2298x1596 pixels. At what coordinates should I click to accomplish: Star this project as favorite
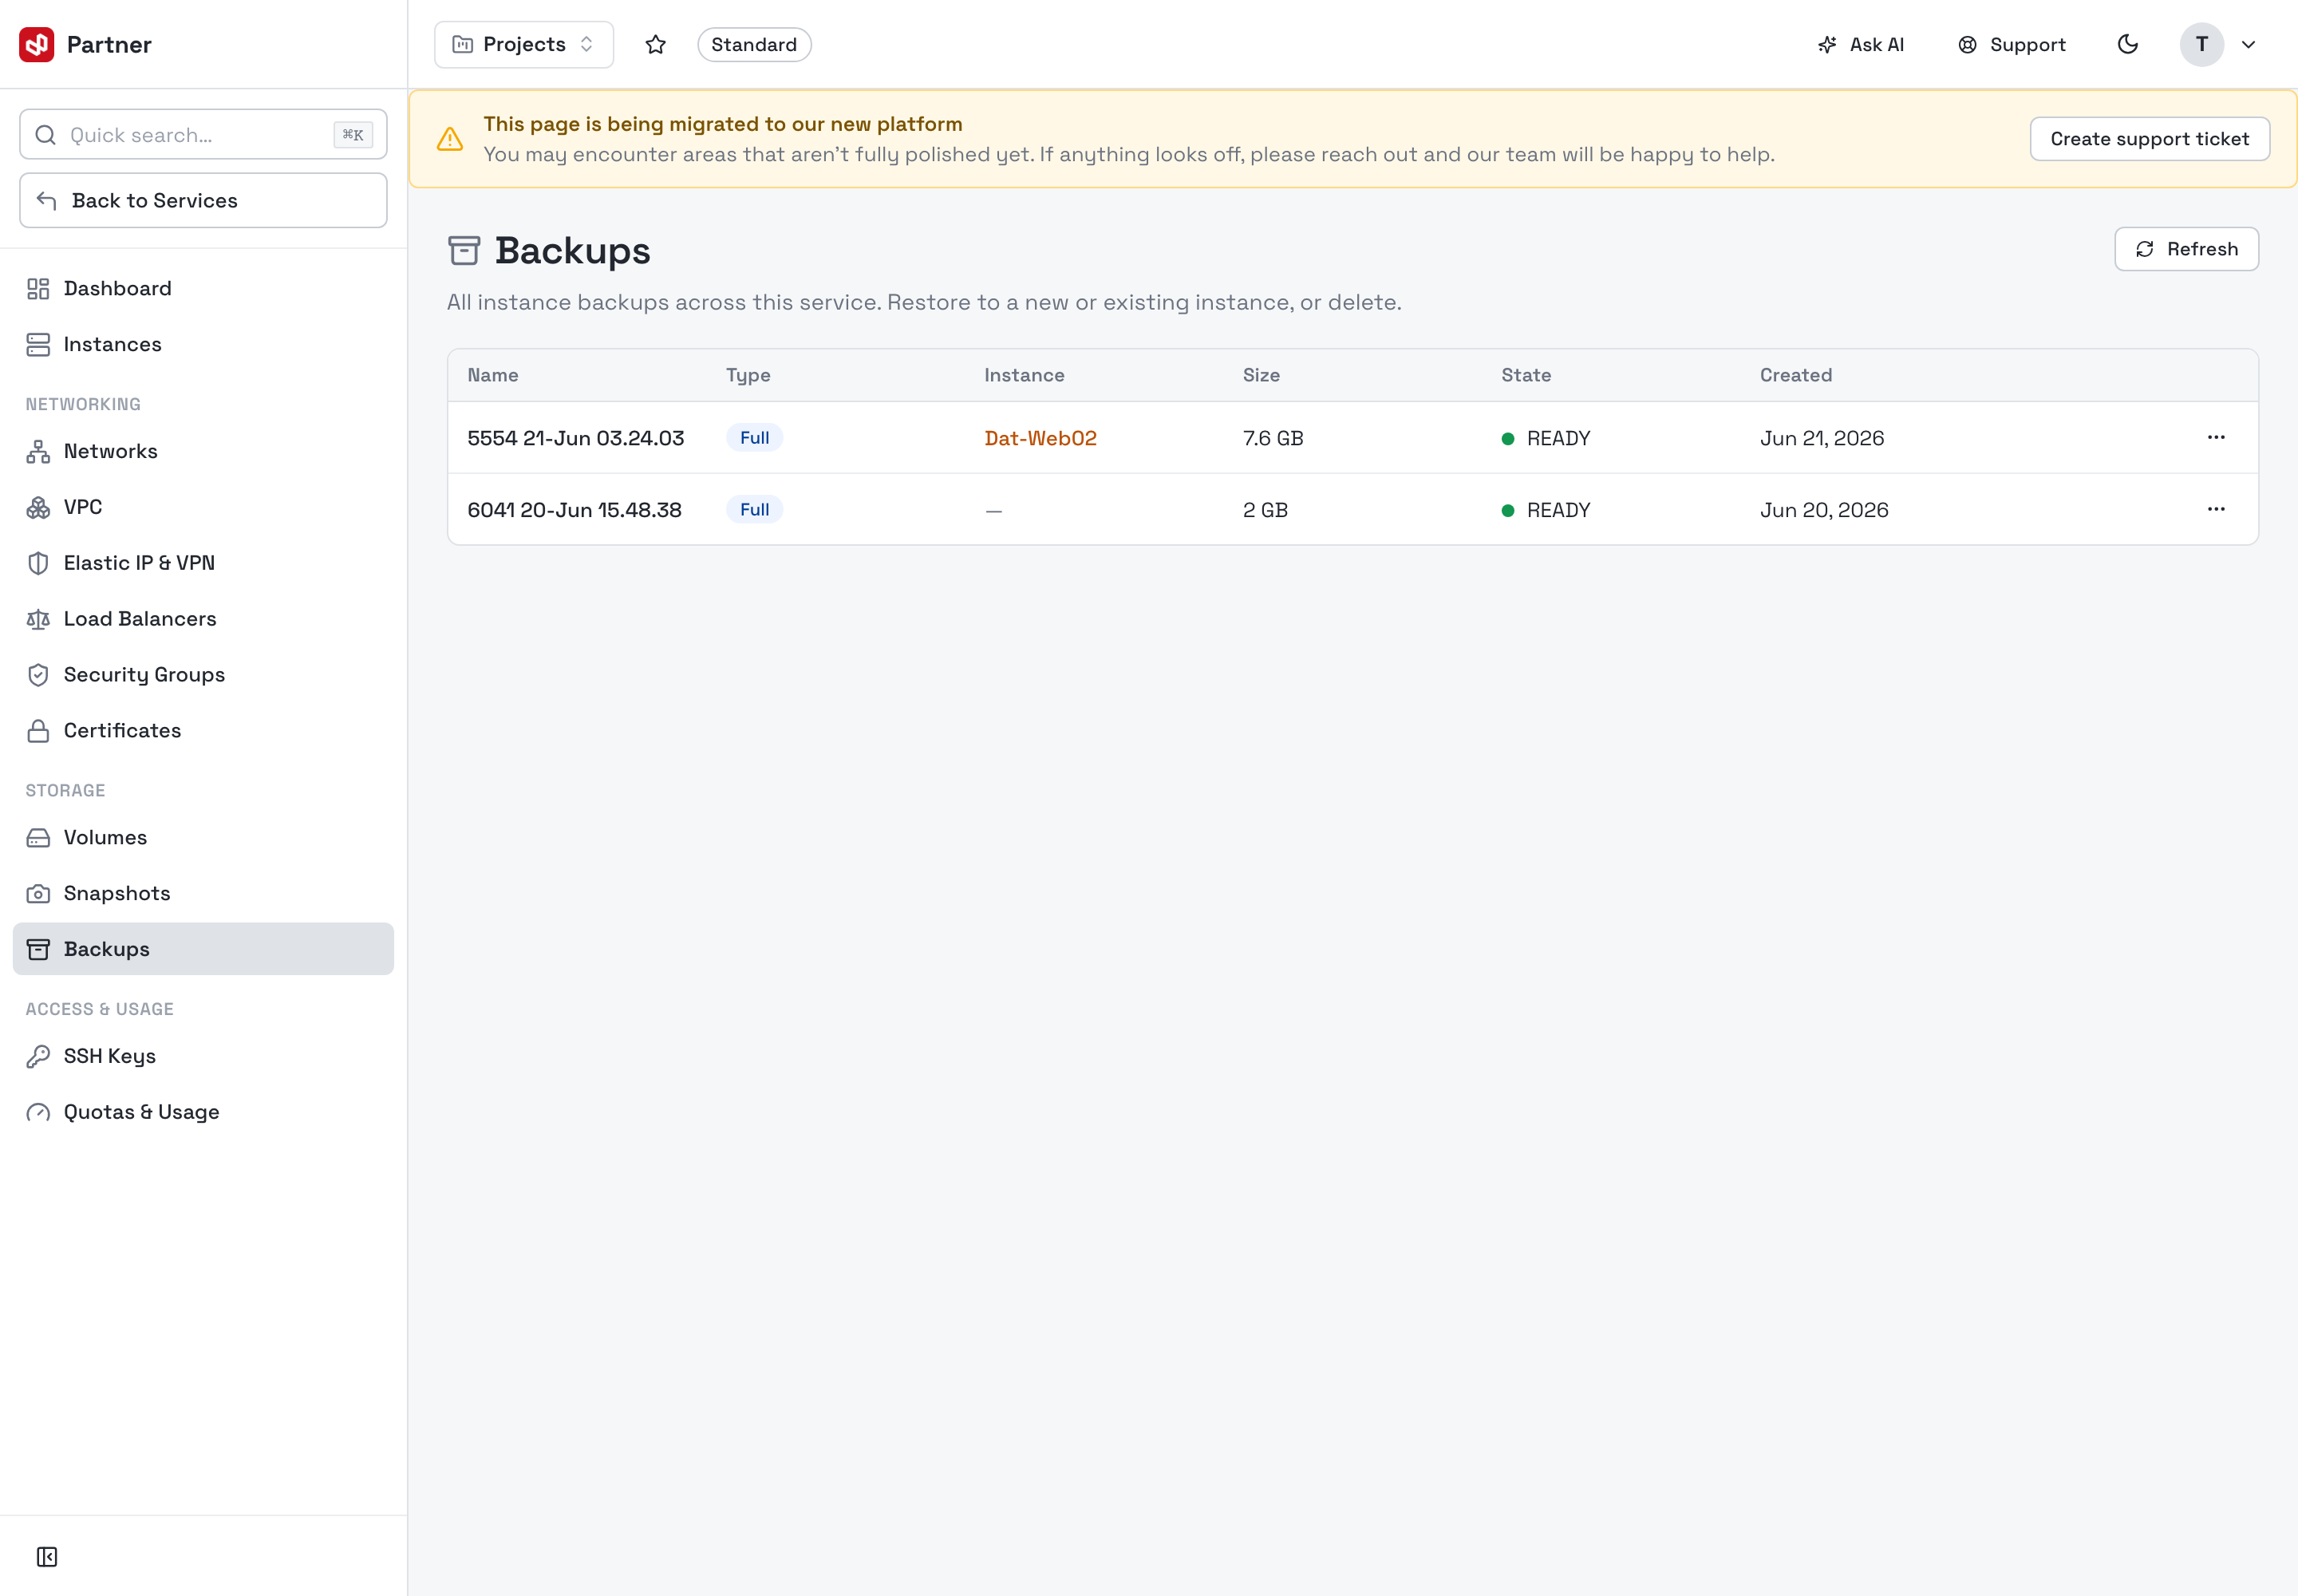656,45
